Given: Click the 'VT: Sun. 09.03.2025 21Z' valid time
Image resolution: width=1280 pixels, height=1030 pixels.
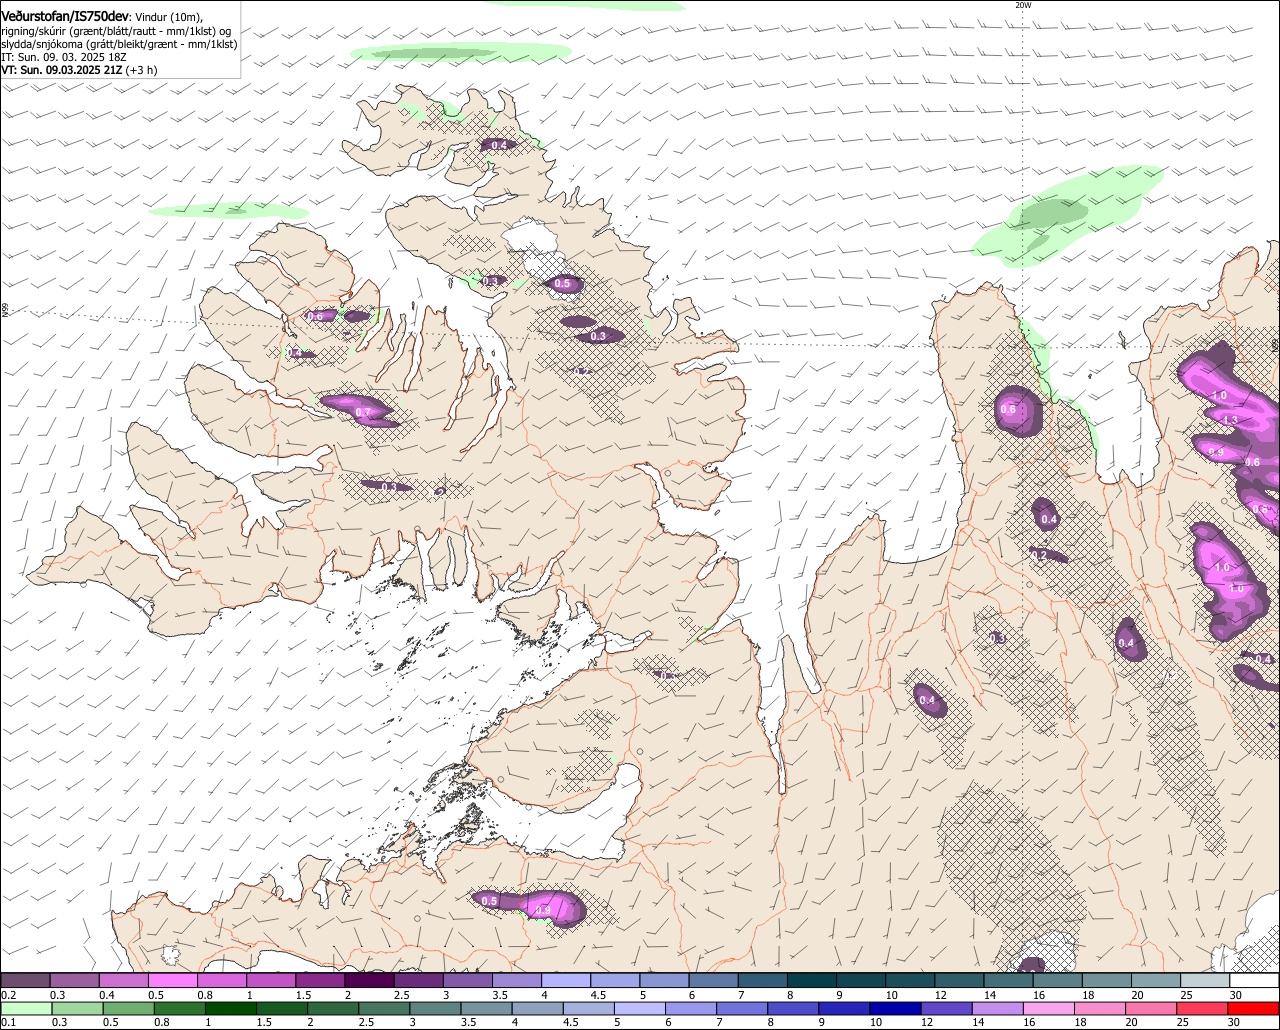Looking at the screenshot, I should (x=61, y=70).
